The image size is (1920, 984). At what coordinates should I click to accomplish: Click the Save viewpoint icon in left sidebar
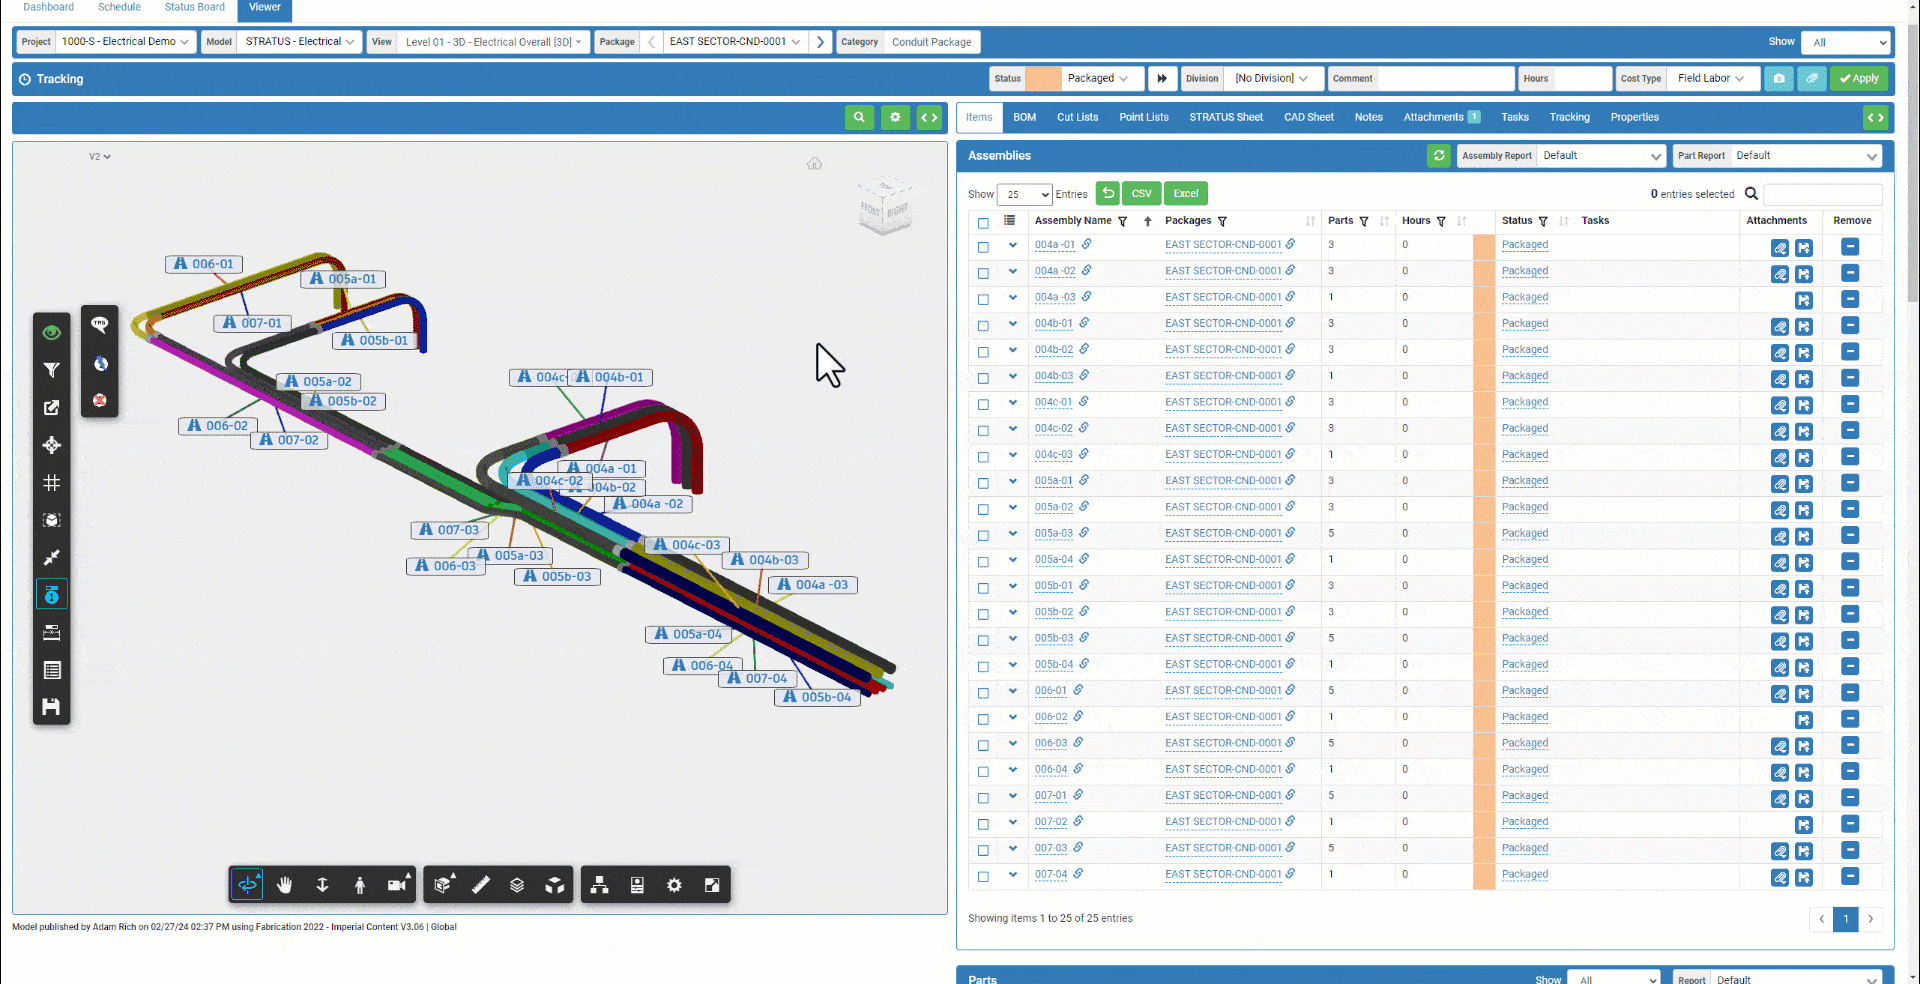(x=52, y=707)
